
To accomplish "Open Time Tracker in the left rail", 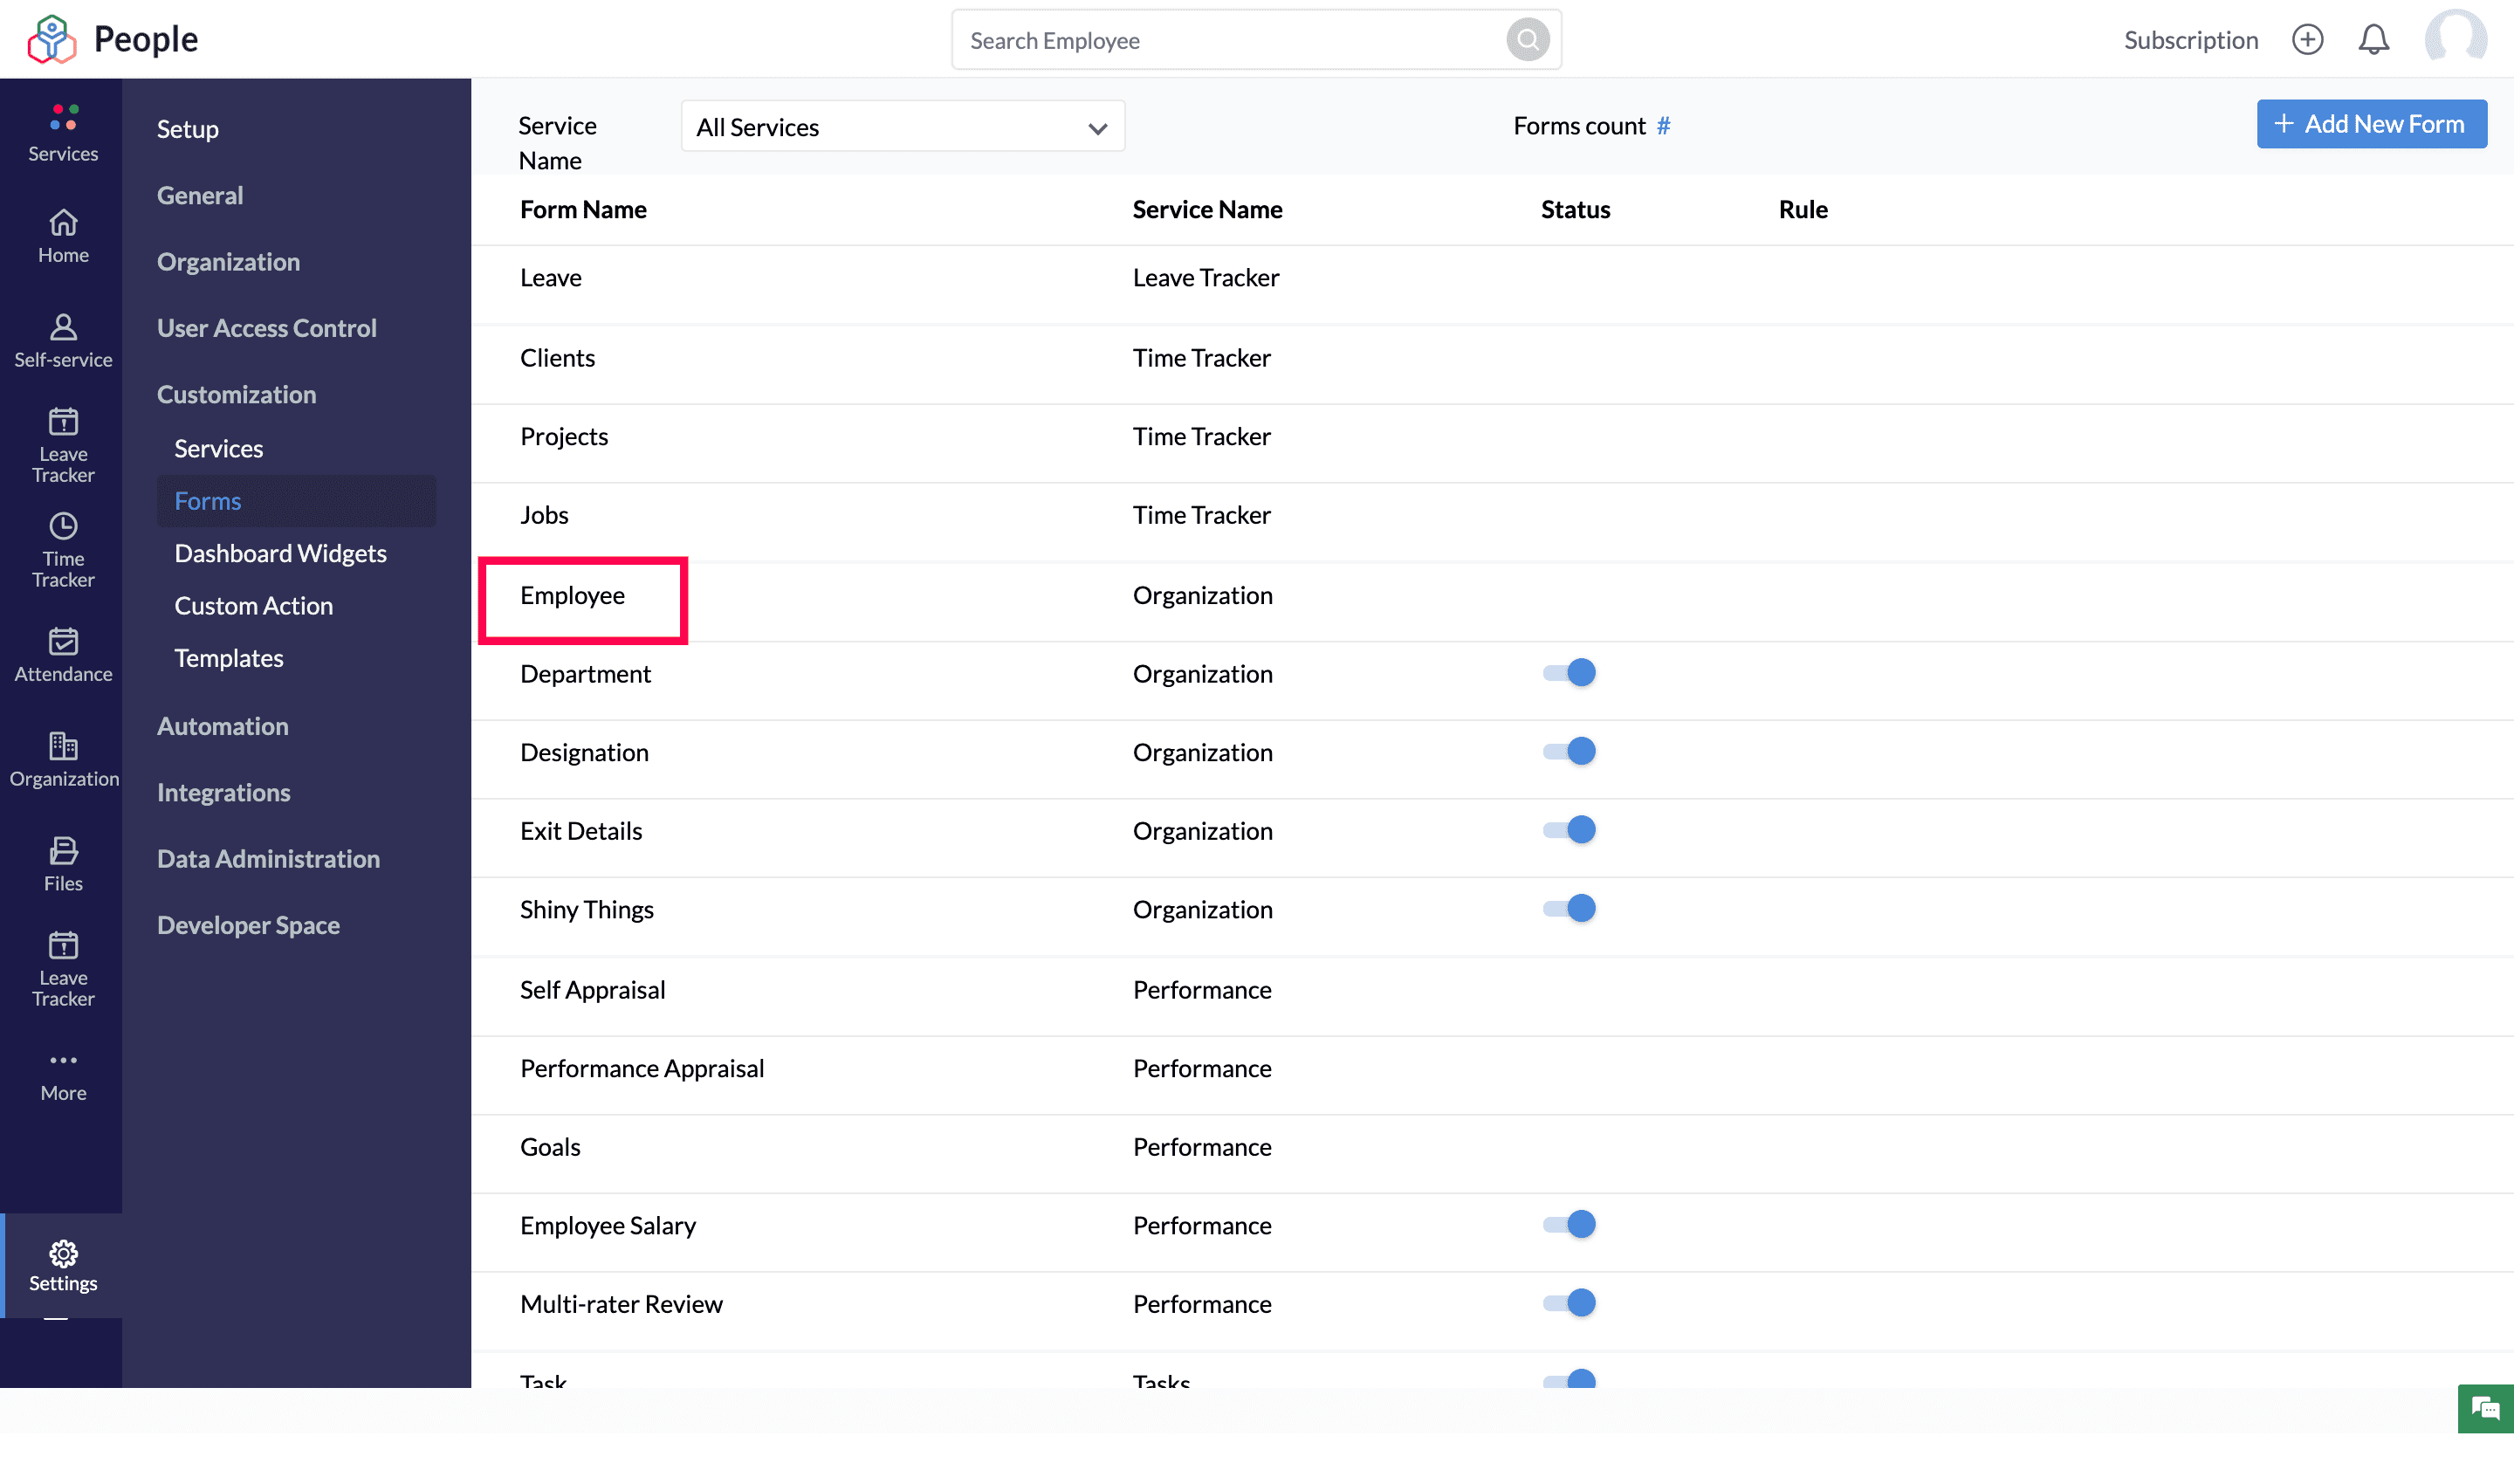I will pyautogui.click(x=63, y=550).
